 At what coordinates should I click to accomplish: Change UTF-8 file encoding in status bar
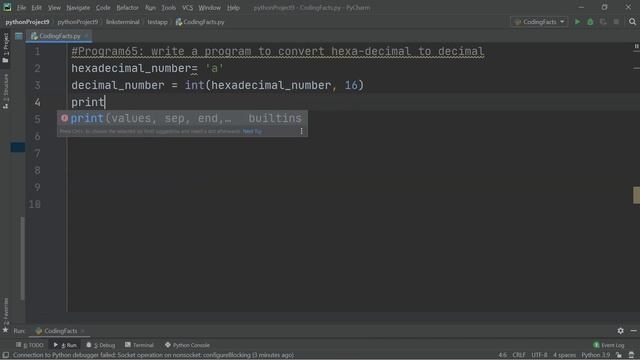(x=539, y=356)
